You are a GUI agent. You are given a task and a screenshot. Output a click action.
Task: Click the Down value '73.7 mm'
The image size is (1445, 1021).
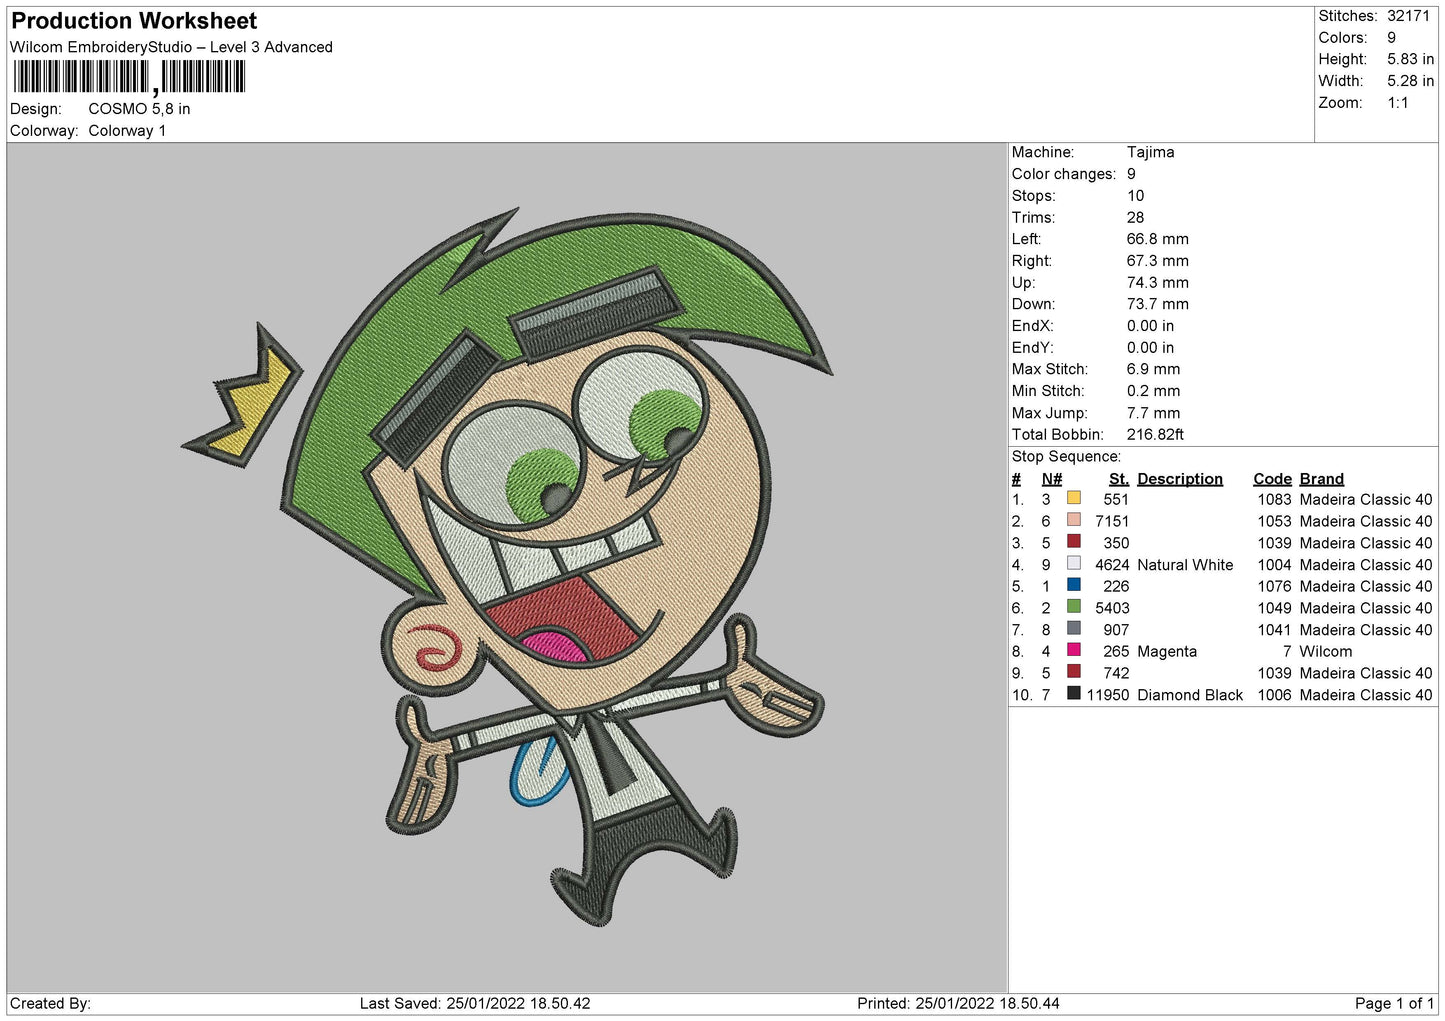(1157, 304)
